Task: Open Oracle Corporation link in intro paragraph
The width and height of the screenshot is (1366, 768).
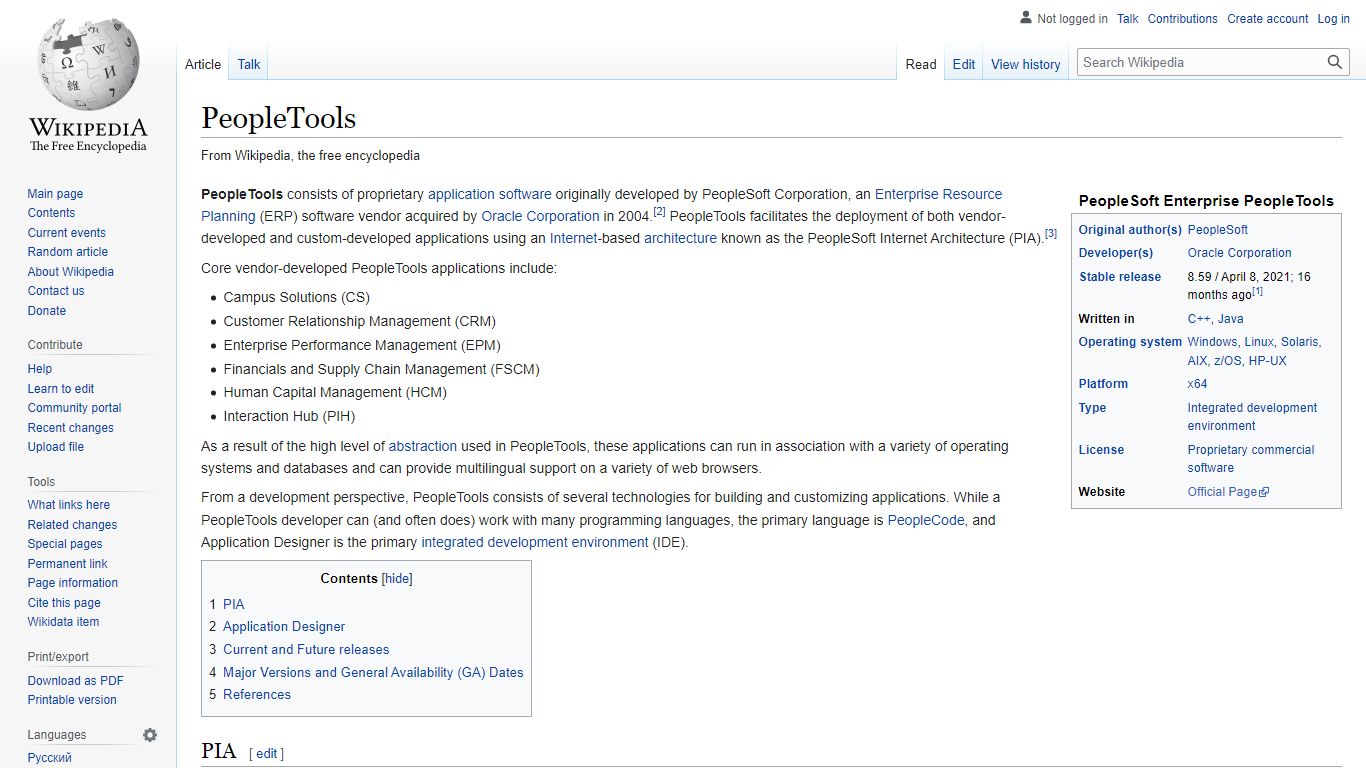Action: 540,216
